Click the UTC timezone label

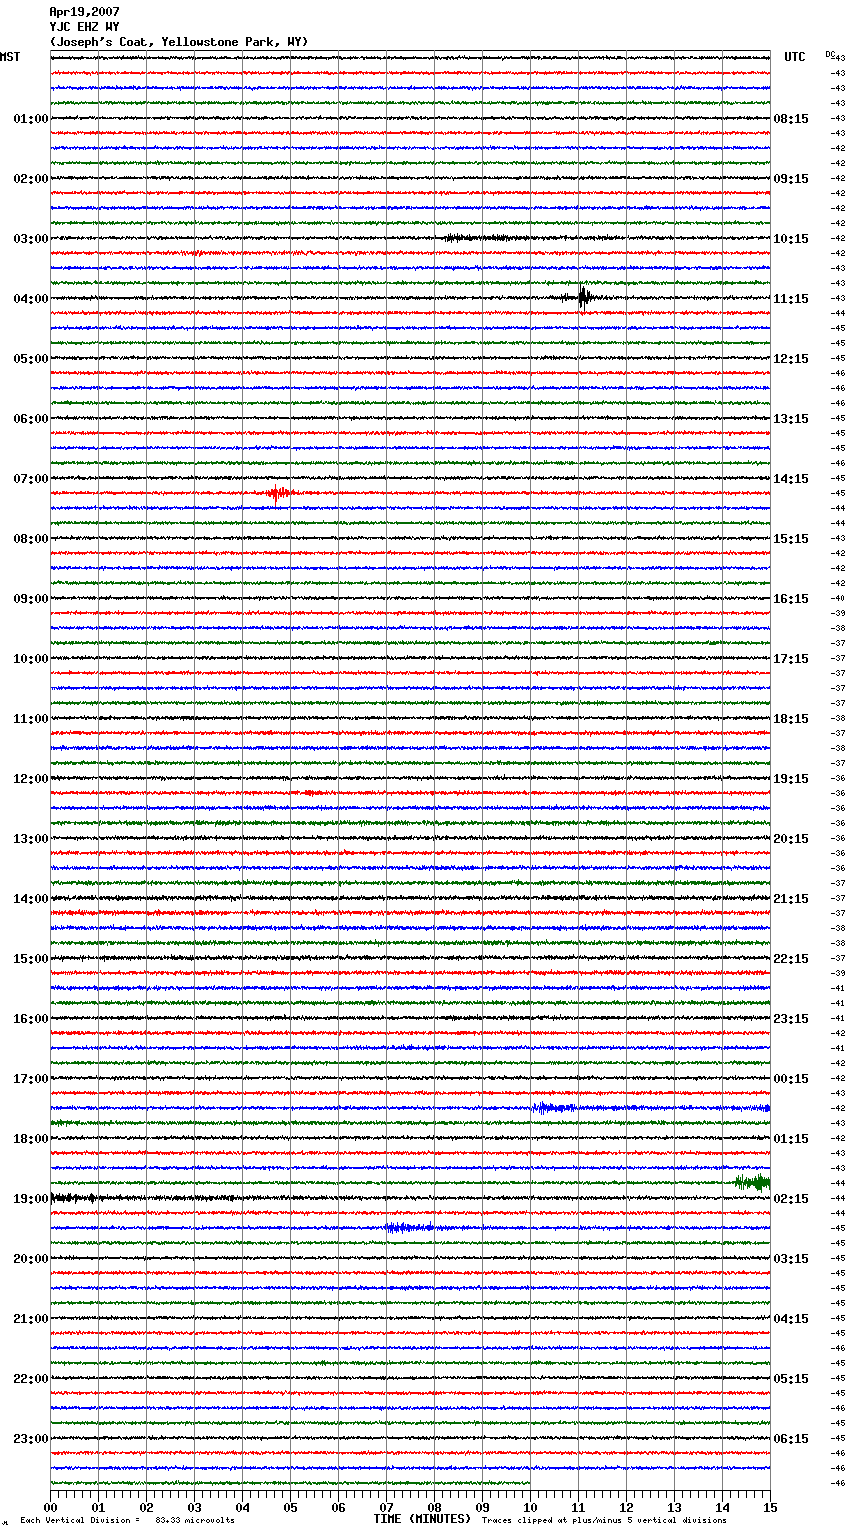[795, 57]
